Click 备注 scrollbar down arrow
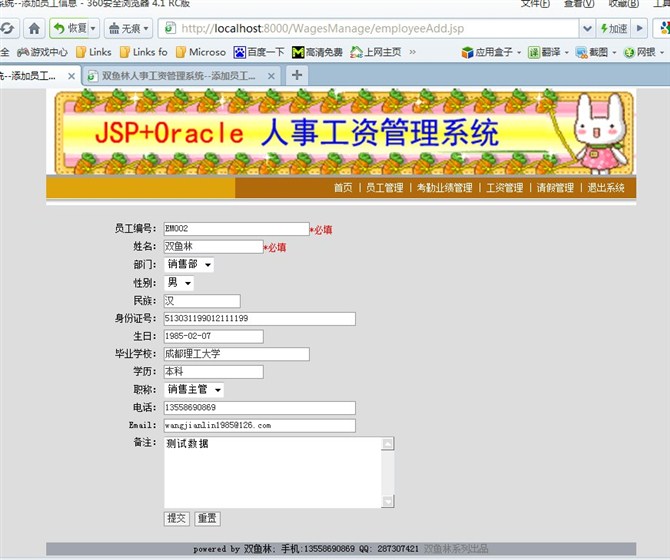Screen dimensions: 670x560 coord(388,501)
